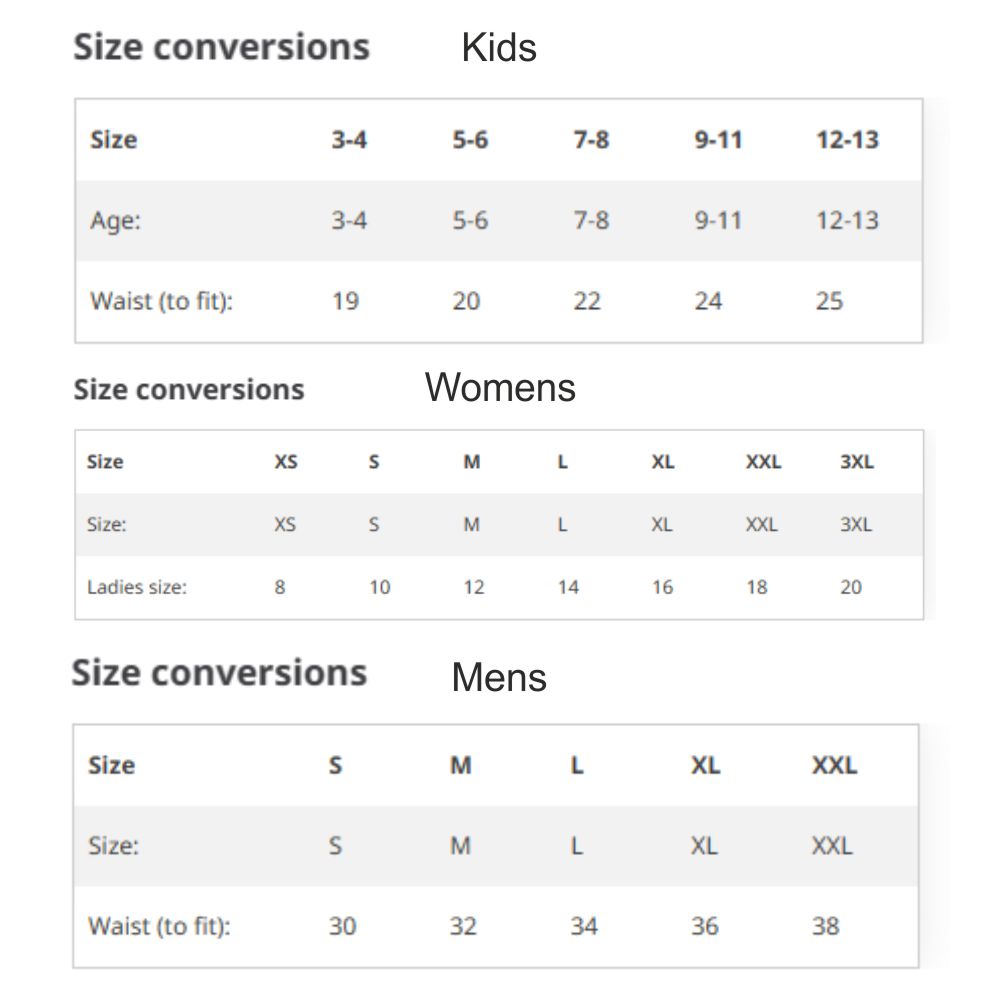Click mens waist value 38

[x=825, y=926]
